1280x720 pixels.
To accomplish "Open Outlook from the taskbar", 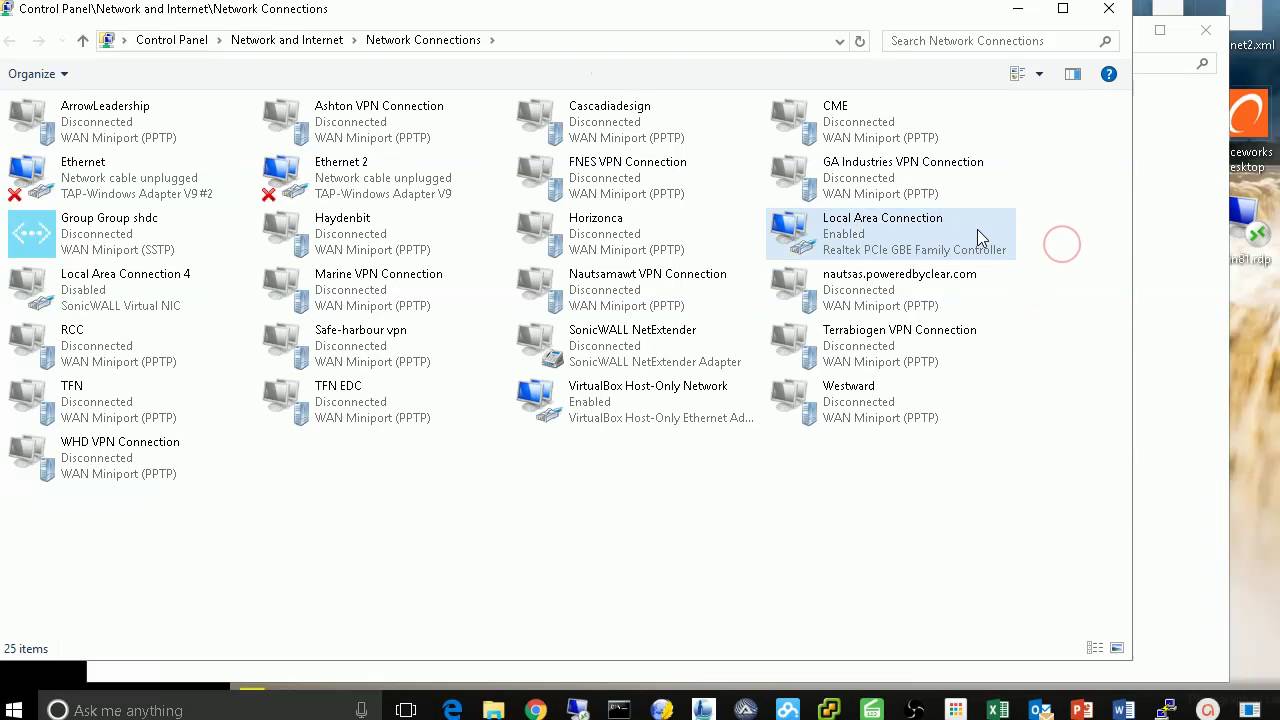I will coord(1040,710).
